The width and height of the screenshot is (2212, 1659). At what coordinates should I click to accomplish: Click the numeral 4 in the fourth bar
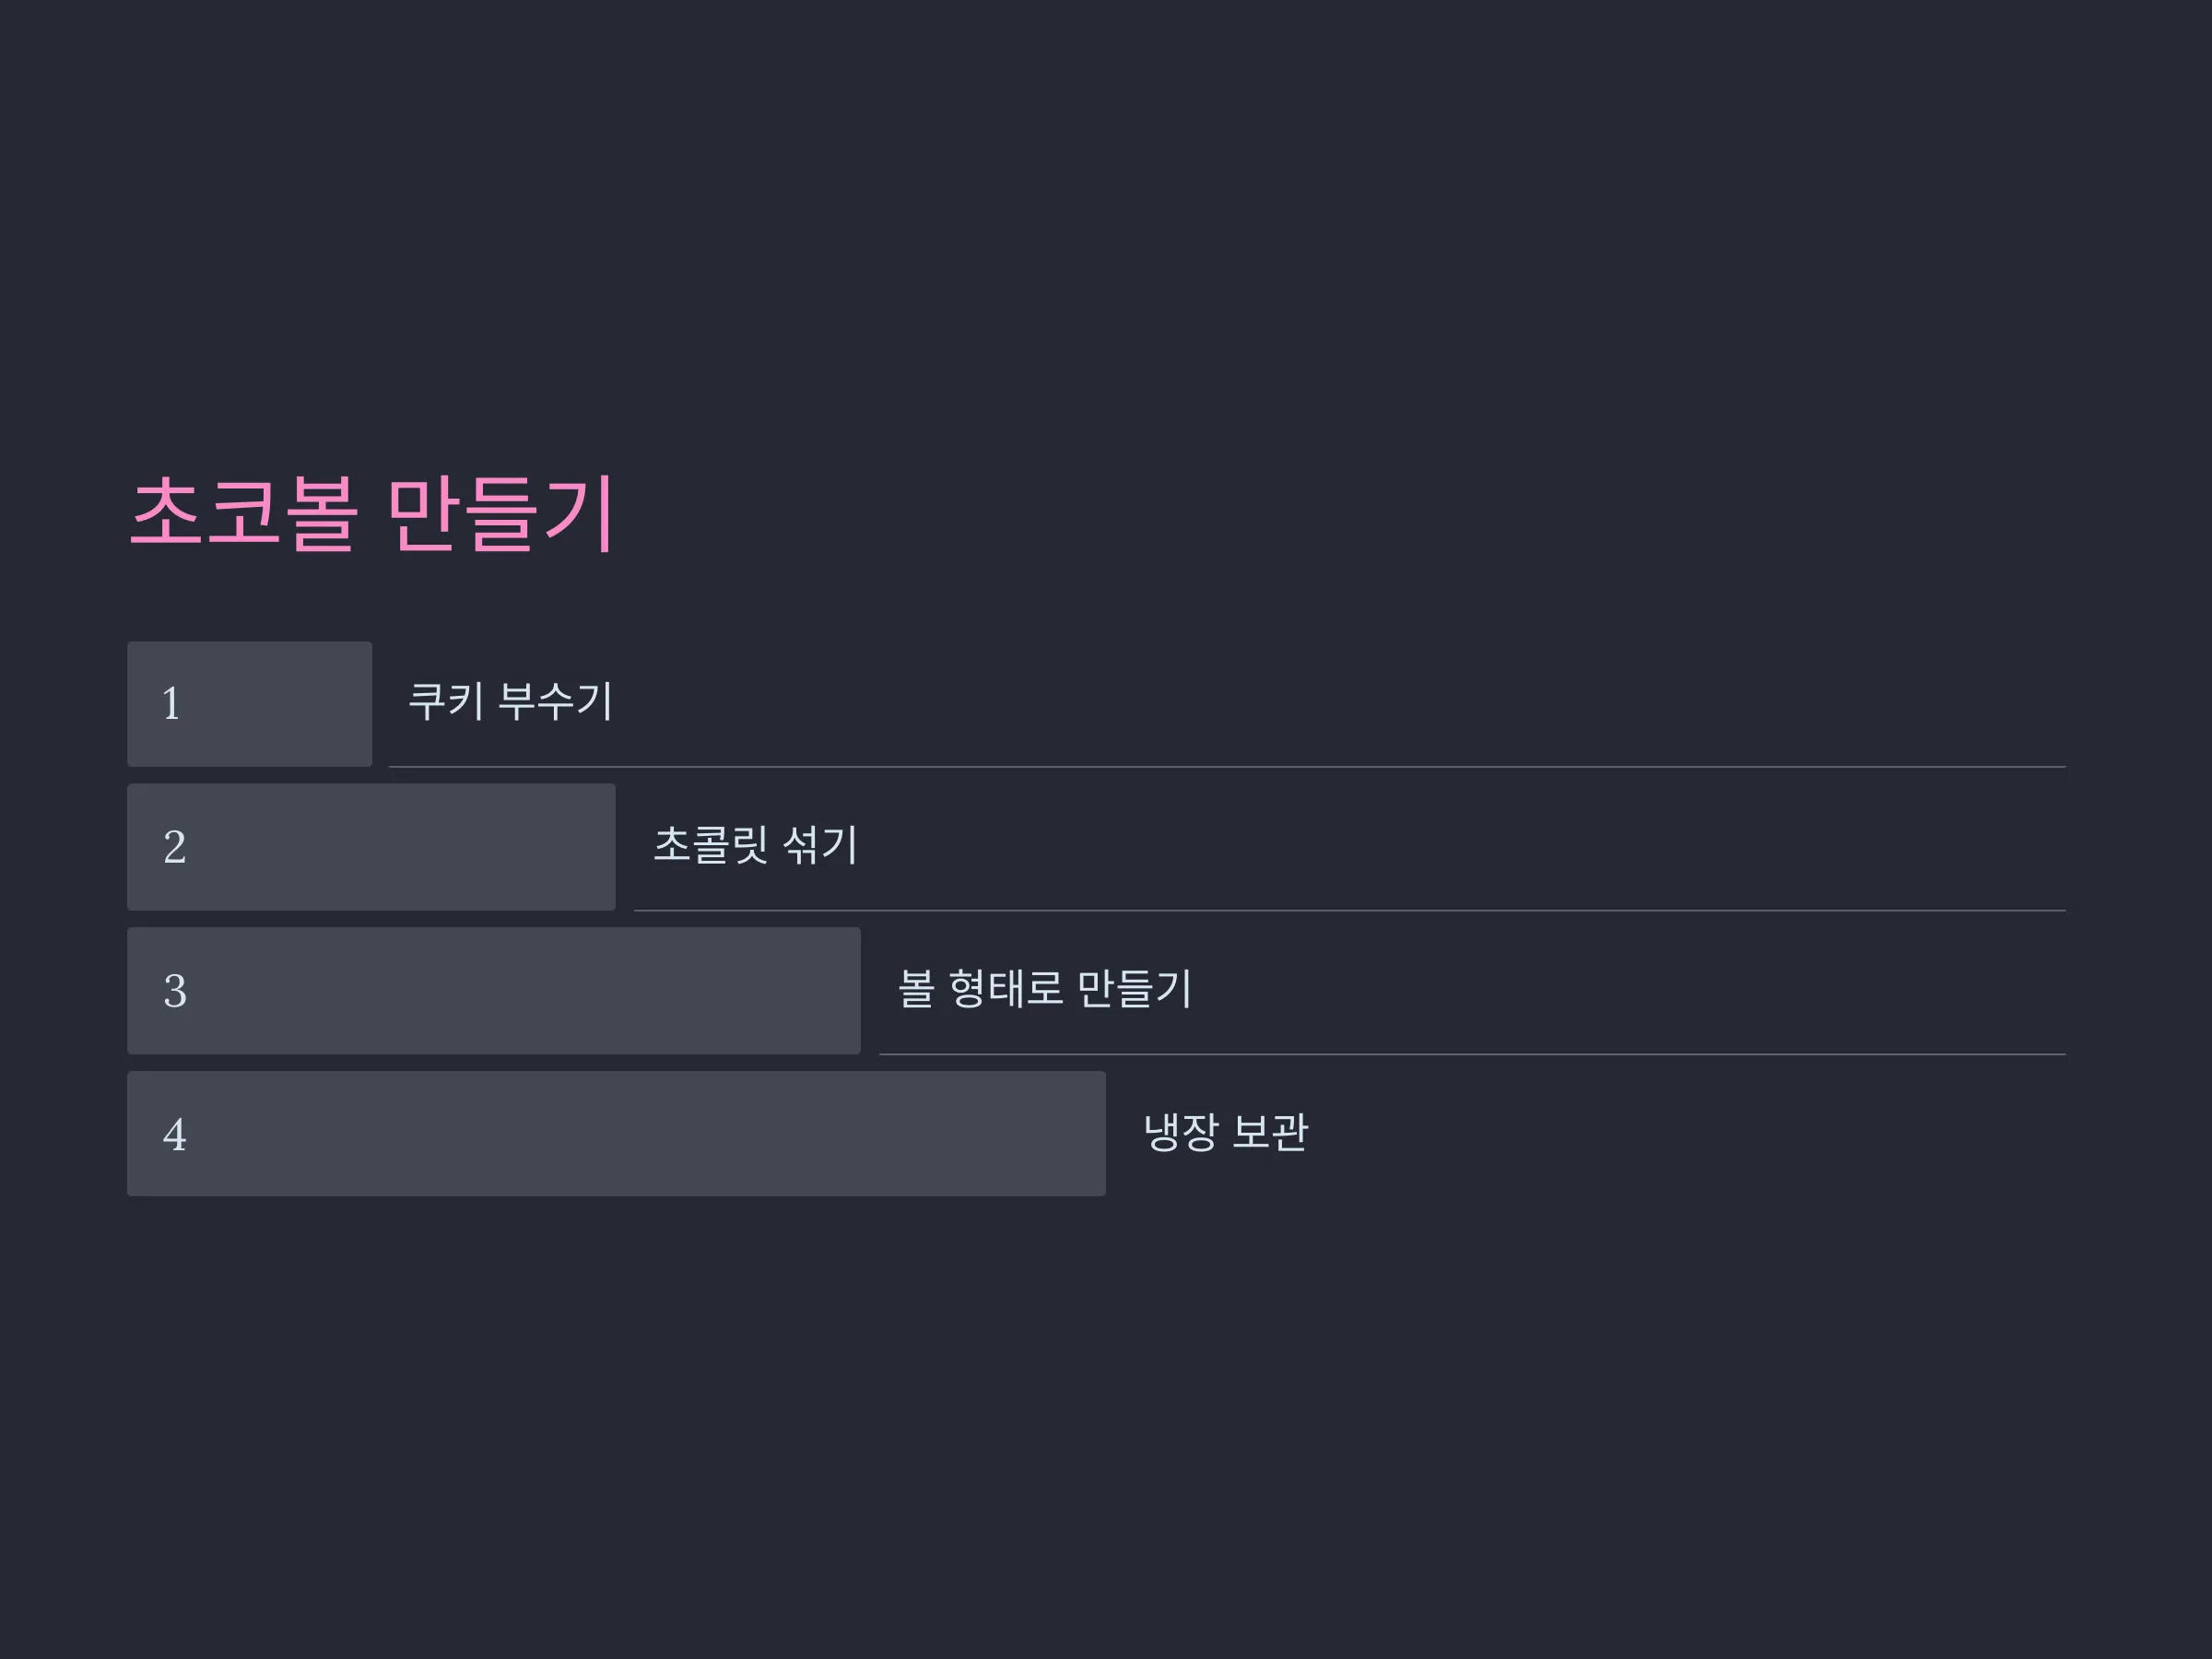pos(174,1135)
